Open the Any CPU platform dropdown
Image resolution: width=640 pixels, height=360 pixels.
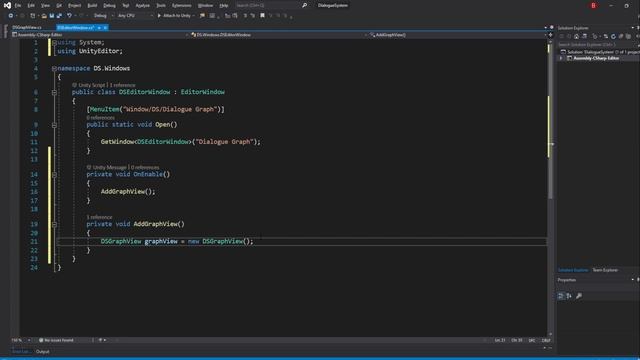point(135,16)
